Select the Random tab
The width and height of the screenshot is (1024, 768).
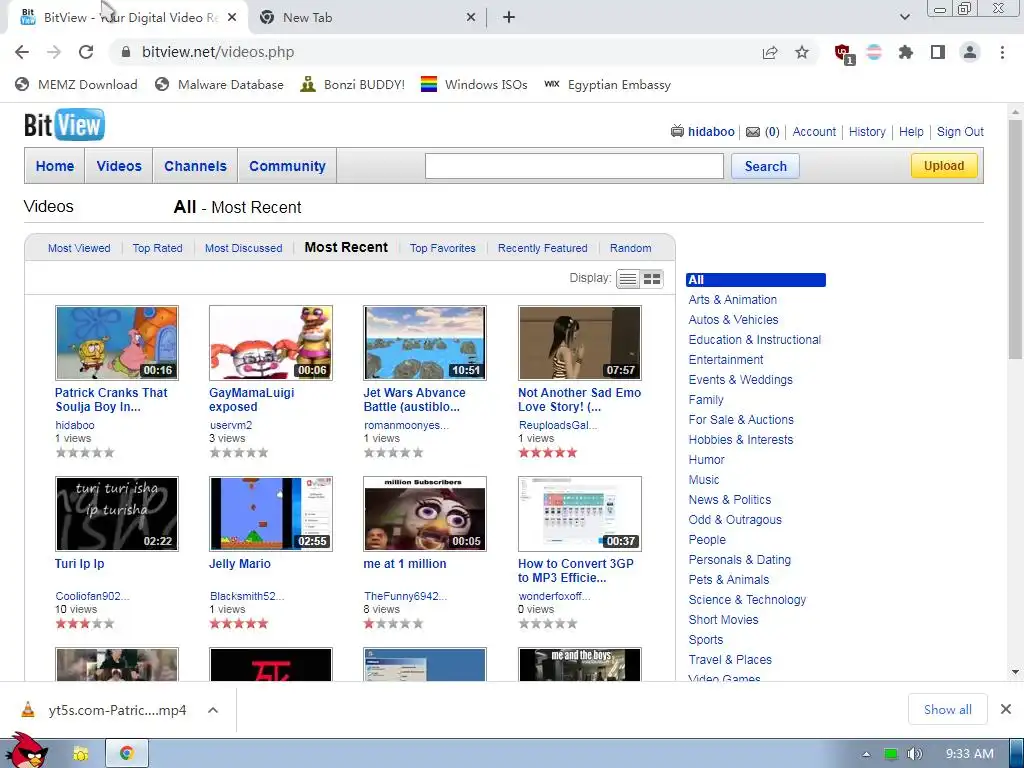[x=630, y=248]
